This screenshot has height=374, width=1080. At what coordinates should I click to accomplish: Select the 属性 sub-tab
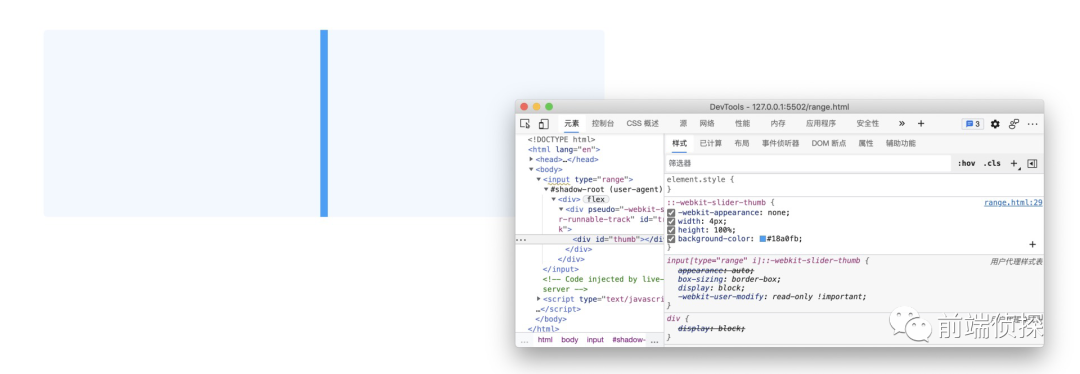pyautogui.click(x=866, y=143)
